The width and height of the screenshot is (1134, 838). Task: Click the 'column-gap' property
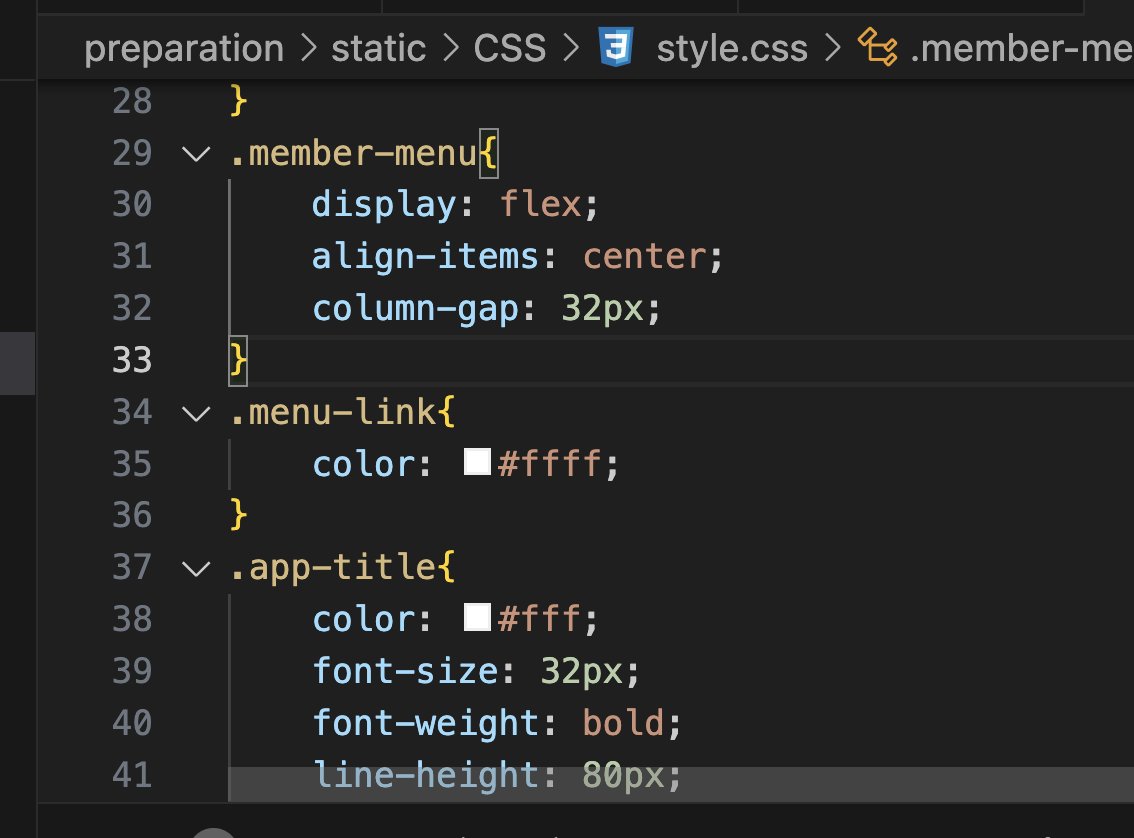[416, 309]
